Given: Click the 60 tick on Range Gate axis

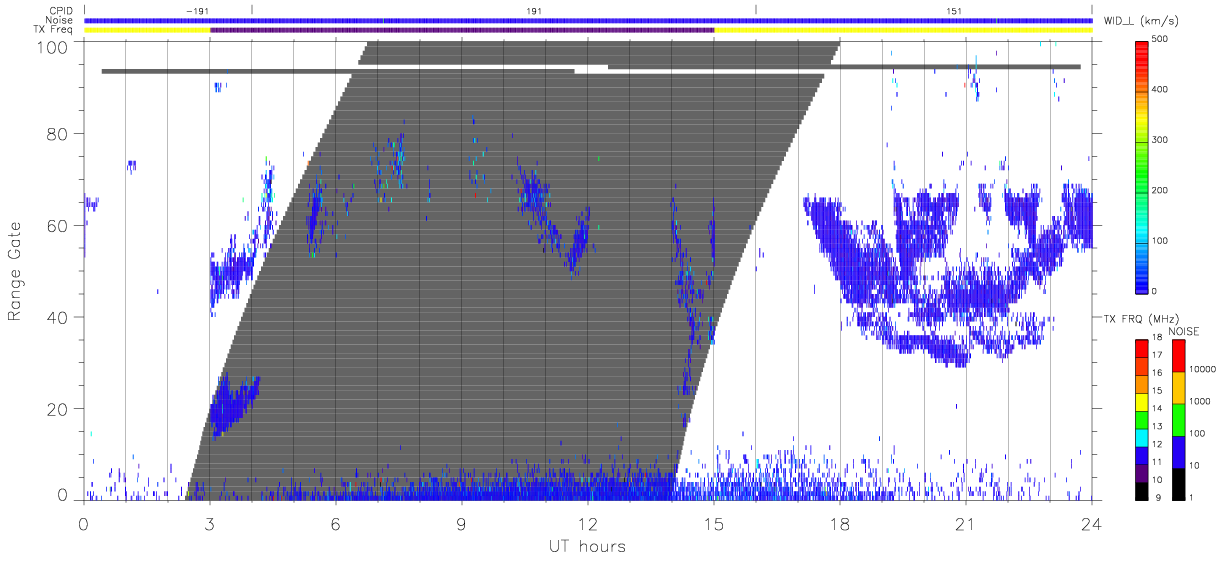Looking at the screenshot, I should tap(58, 225).
